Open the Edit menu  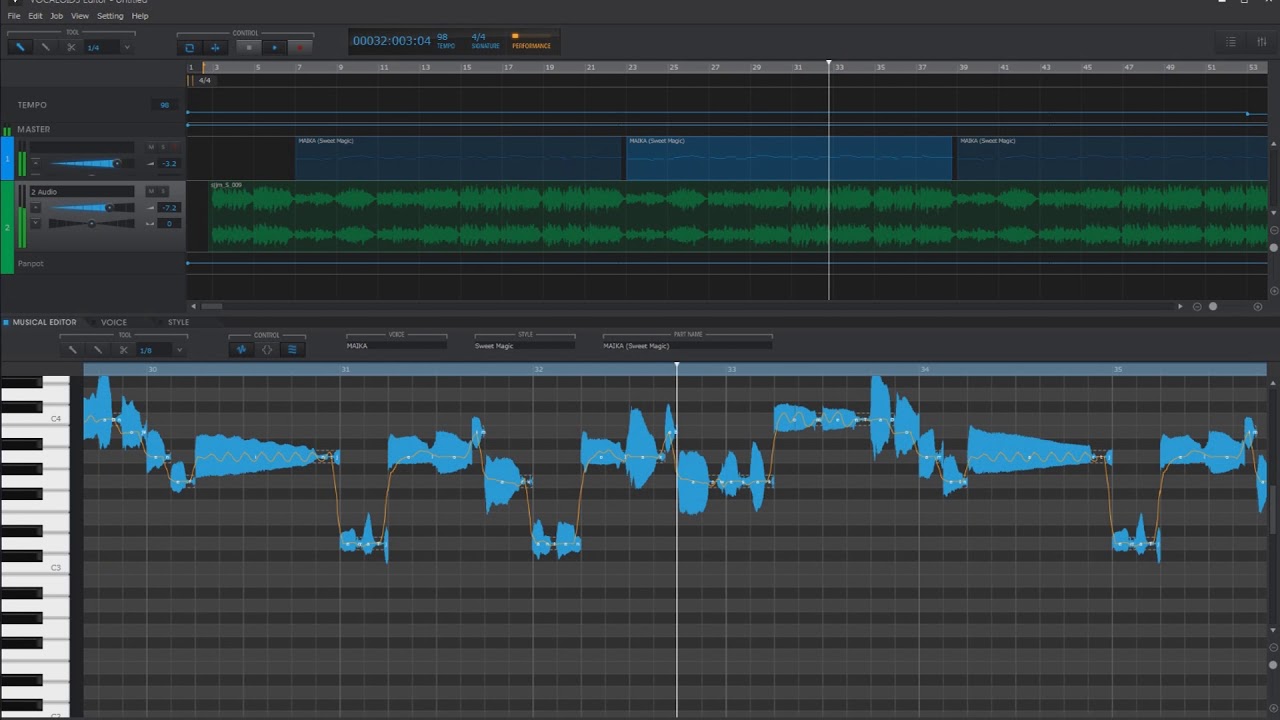tap(35, 16)
